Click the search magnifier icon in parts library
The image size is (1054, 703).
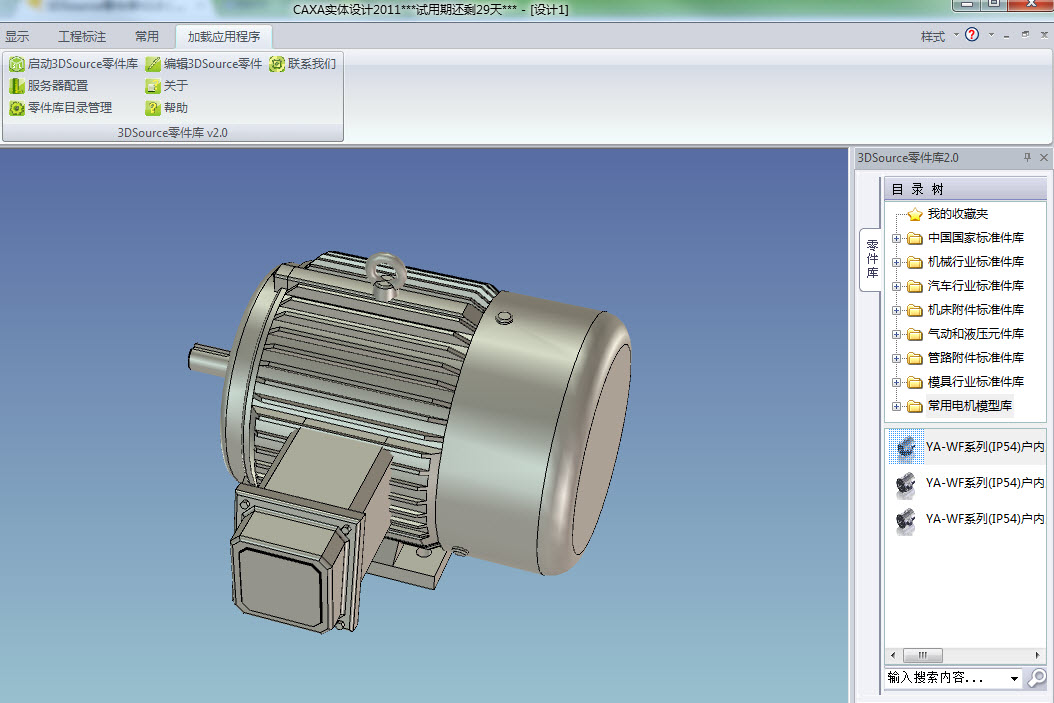(x=1037, y=678)
